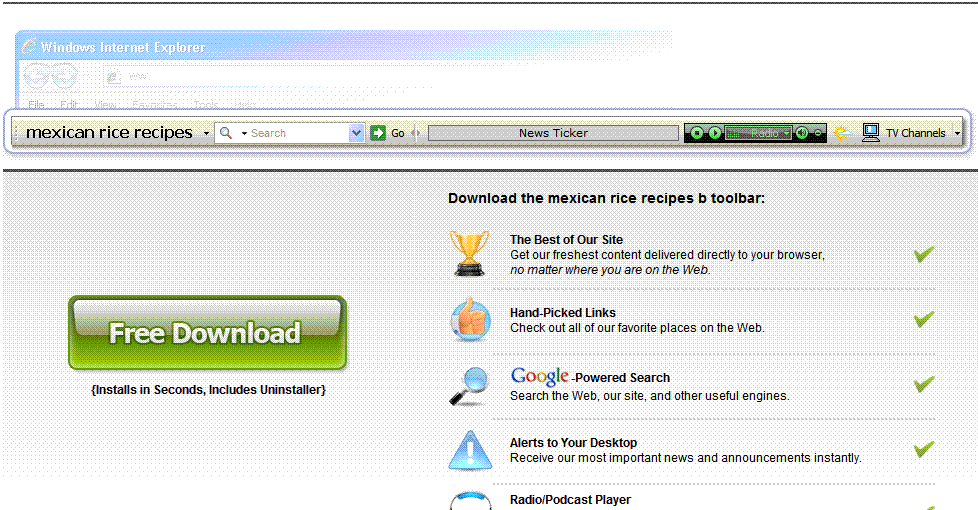Click the radio volume speaker icon
The image size is (978, 510).
[x=802, y=133]
